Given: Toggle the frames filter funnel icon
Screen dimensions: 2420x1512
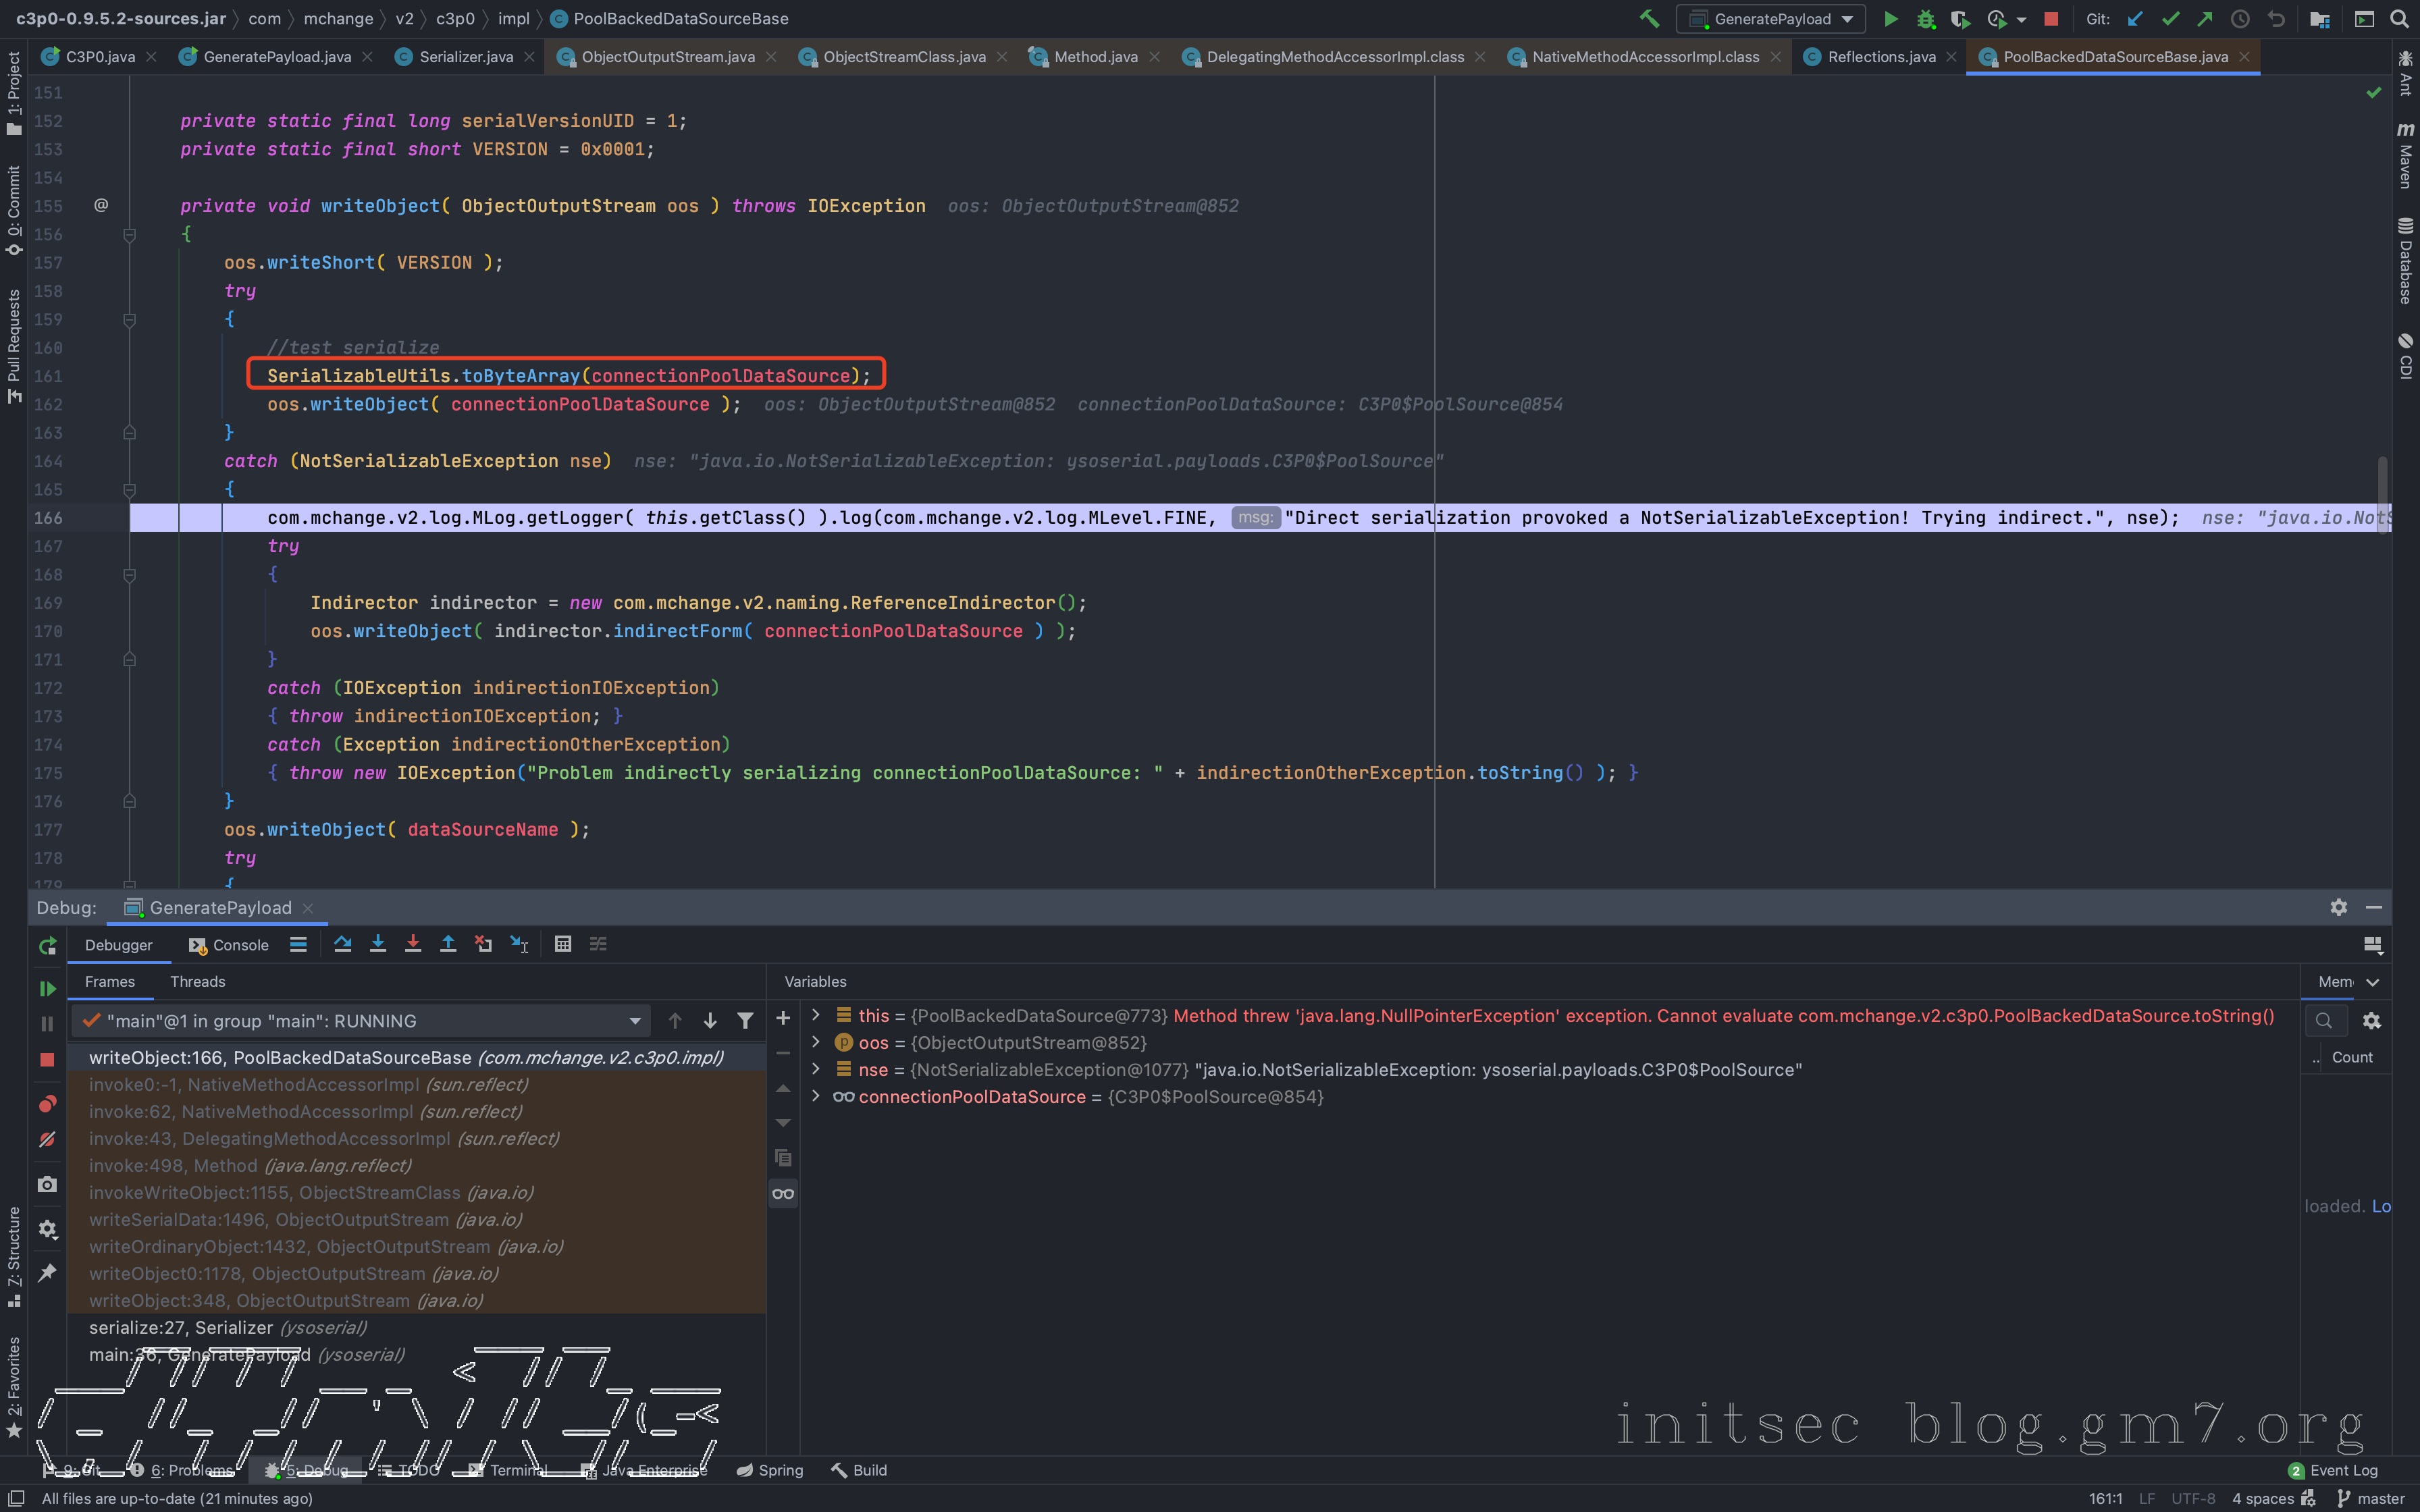Looking at the screenshot, I should point(745,1021).
